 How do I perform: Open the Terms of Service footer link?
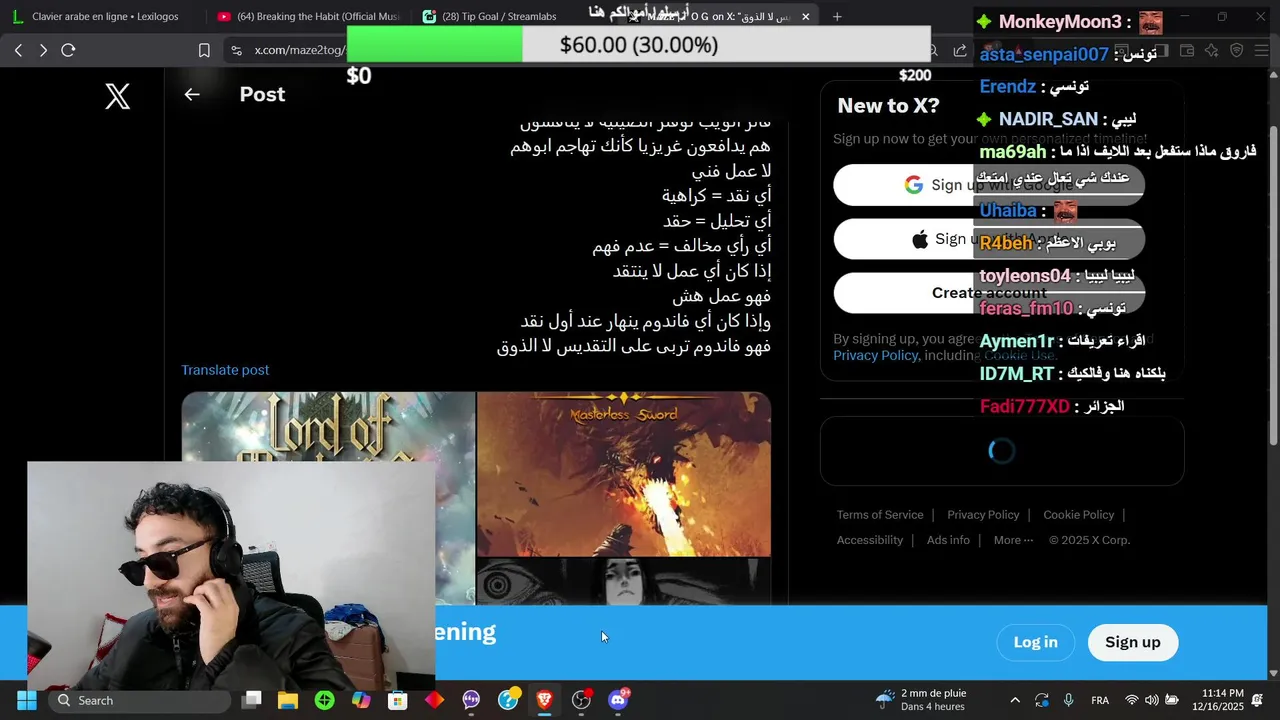point(880,515)
